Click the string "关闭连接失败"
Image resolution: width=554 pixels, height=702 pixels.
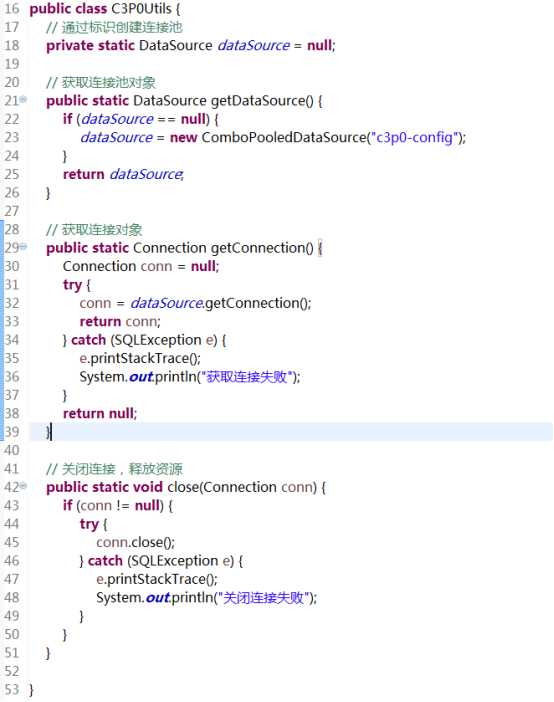coord(264,598)
